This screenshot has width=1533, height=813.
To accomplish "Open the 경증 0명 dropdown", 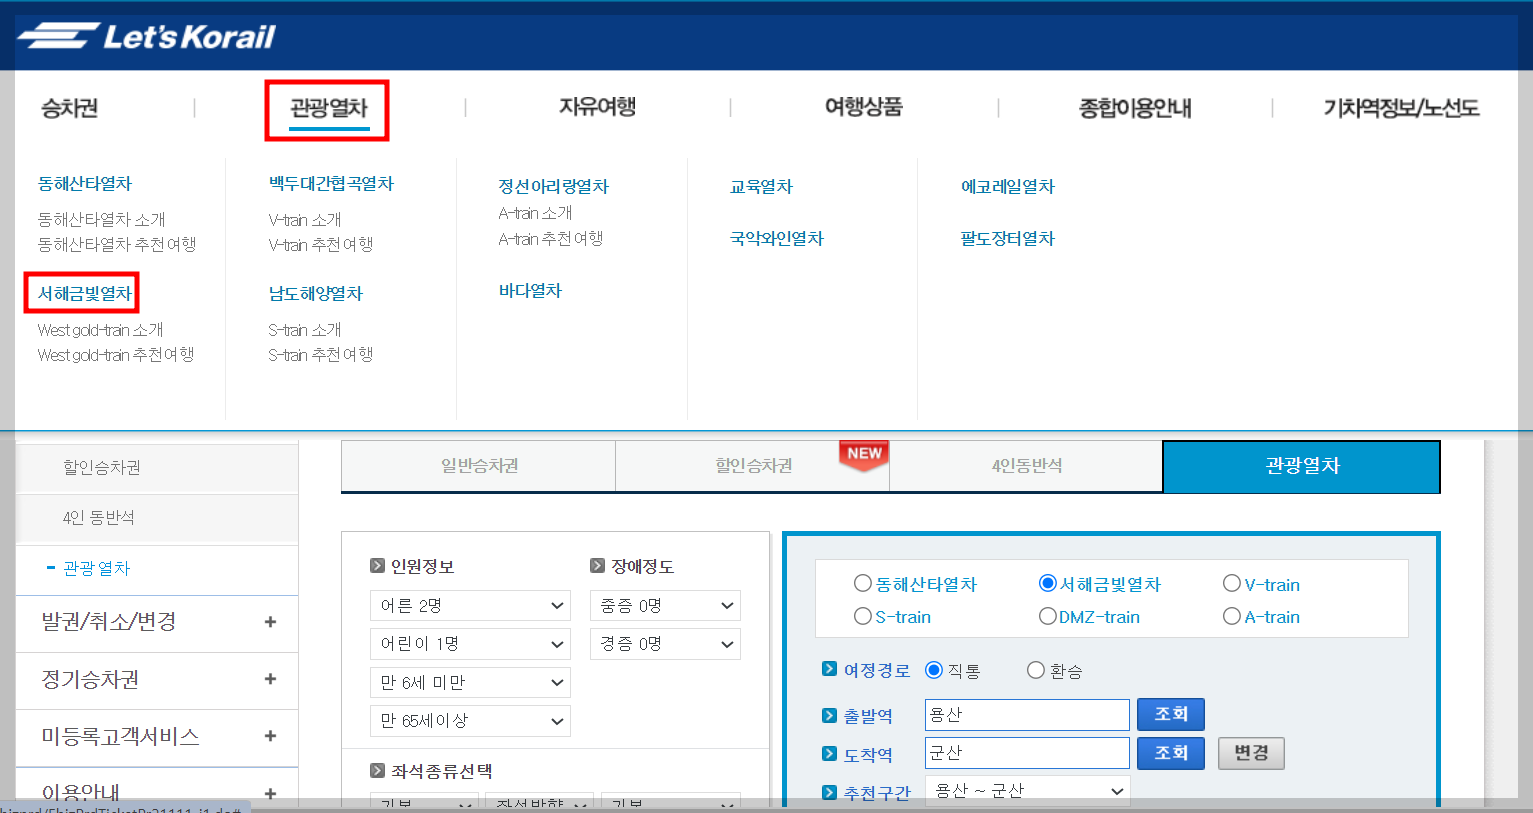I will click(x=665, y=644).
